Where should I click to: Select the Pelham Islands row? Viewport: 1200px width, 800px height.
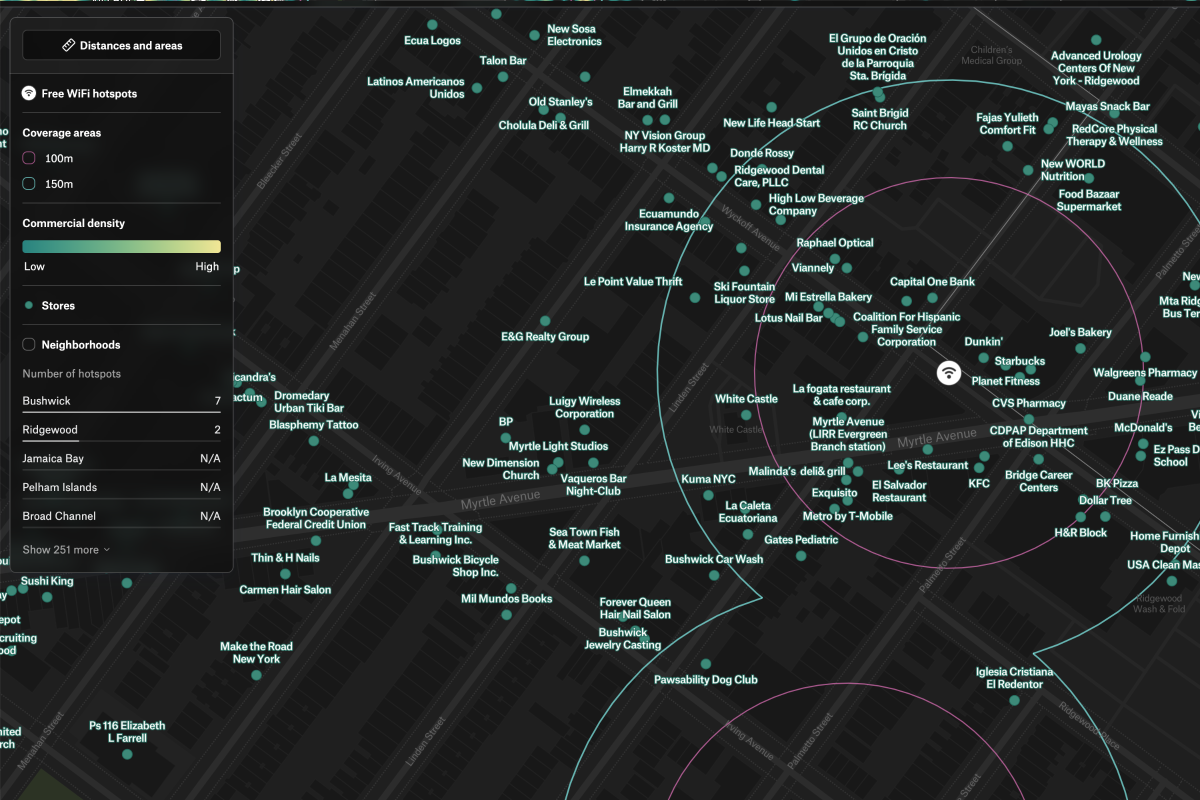pos(122,487)
